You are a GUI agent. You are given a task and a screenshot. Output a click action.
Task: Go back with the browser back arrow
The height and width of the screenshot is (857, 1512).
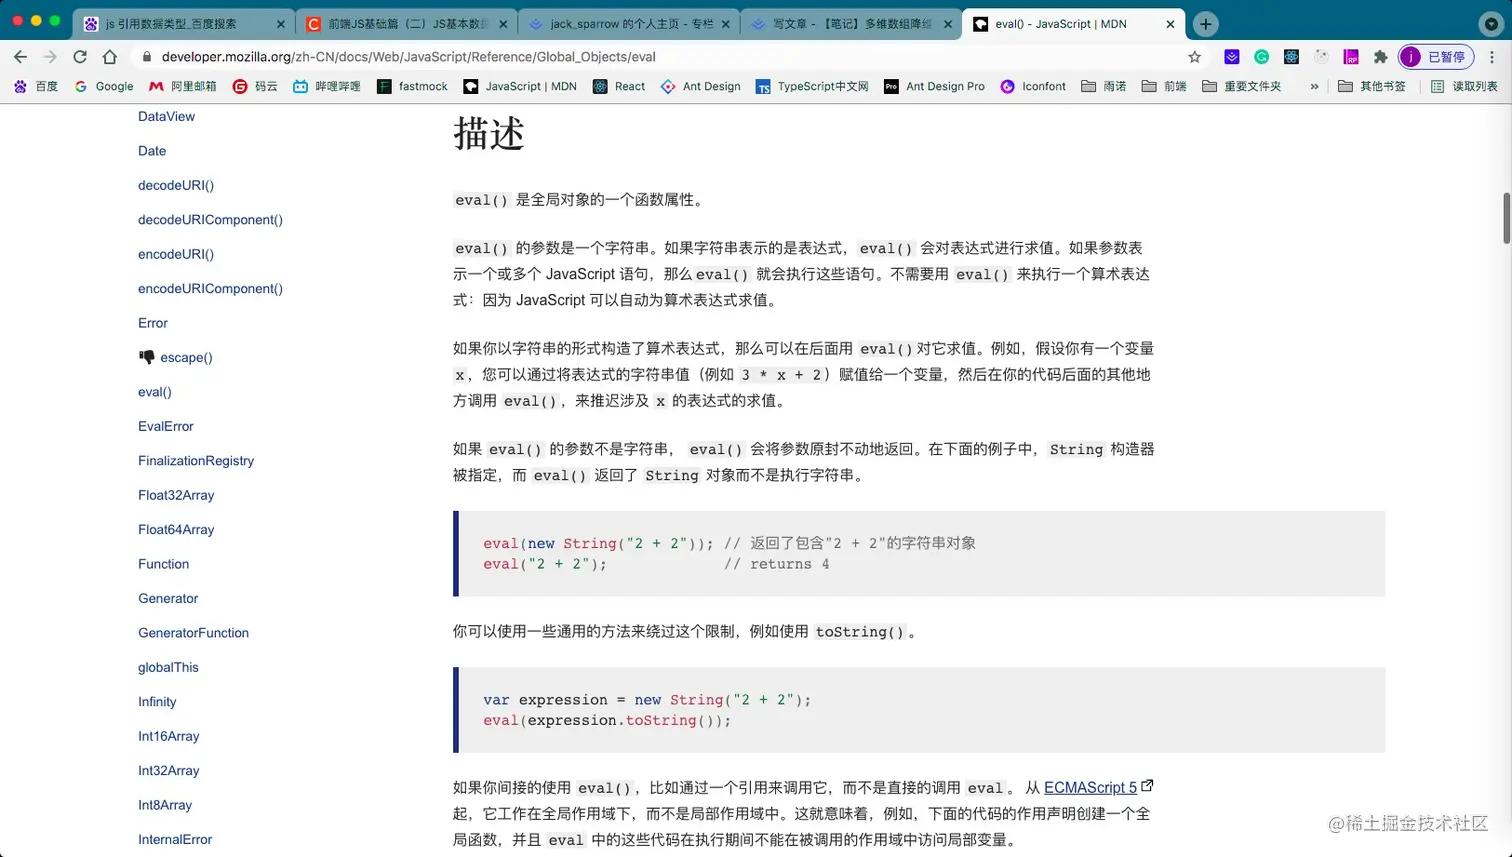coord(20,57)
